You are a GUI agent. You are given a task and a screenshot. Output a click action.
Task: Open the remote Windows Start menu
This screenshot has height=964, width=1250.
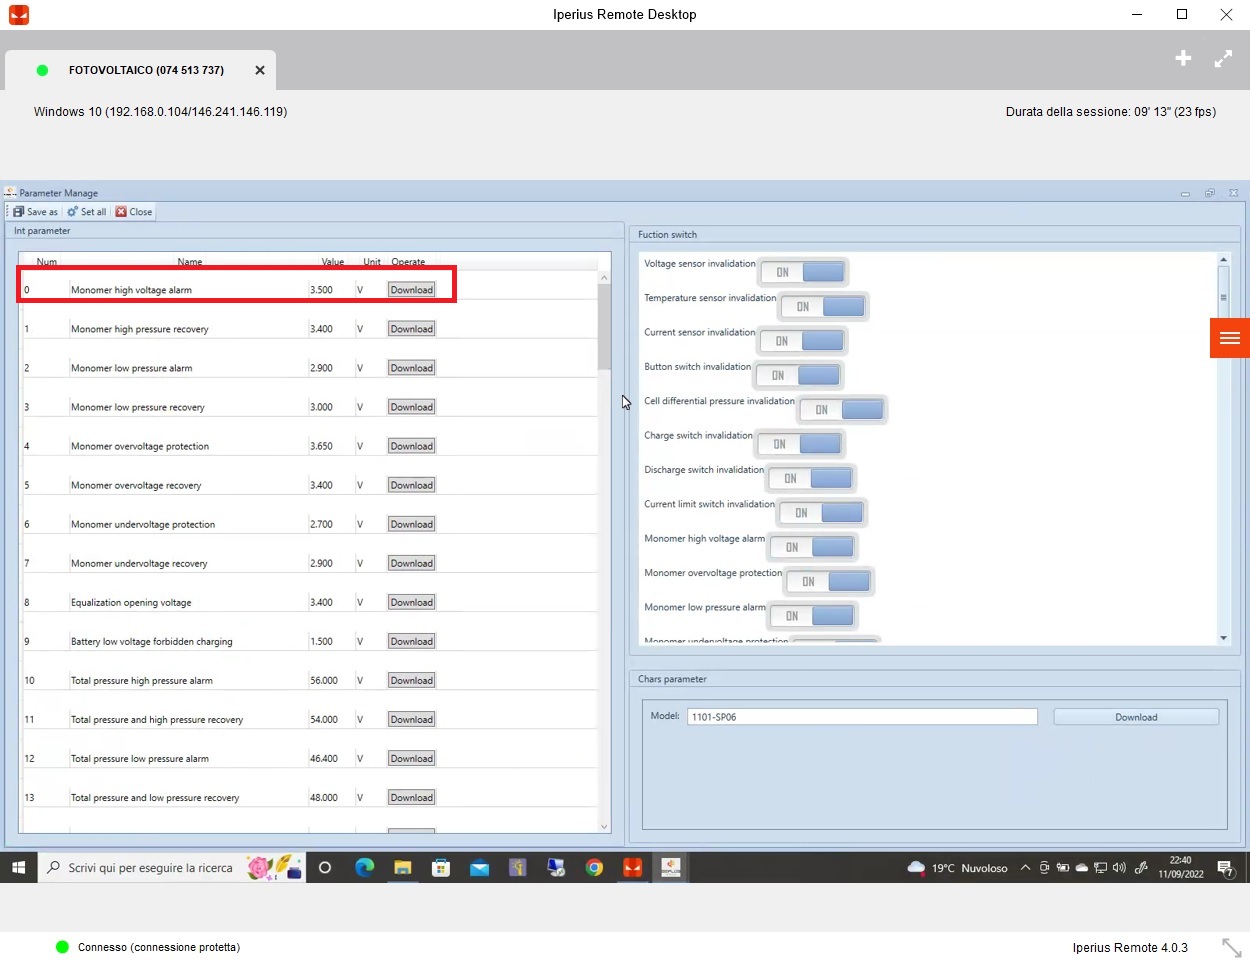pyautogui.click(x=18, y=868)
